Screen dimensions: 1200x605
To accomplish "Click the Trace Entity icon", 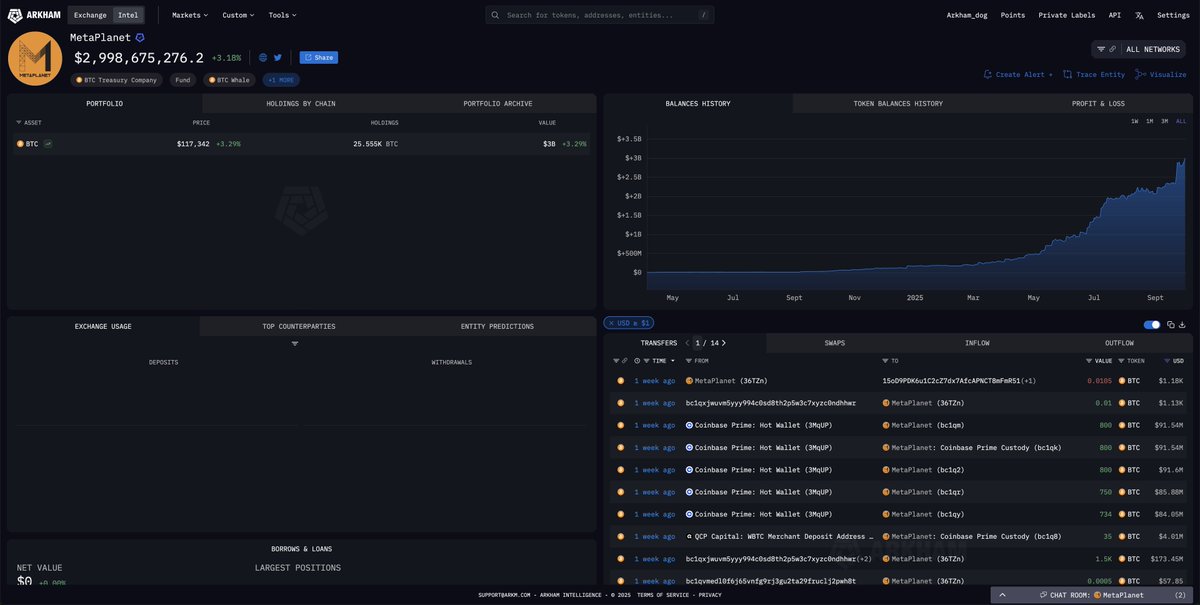I will (x=1067, y=74).
